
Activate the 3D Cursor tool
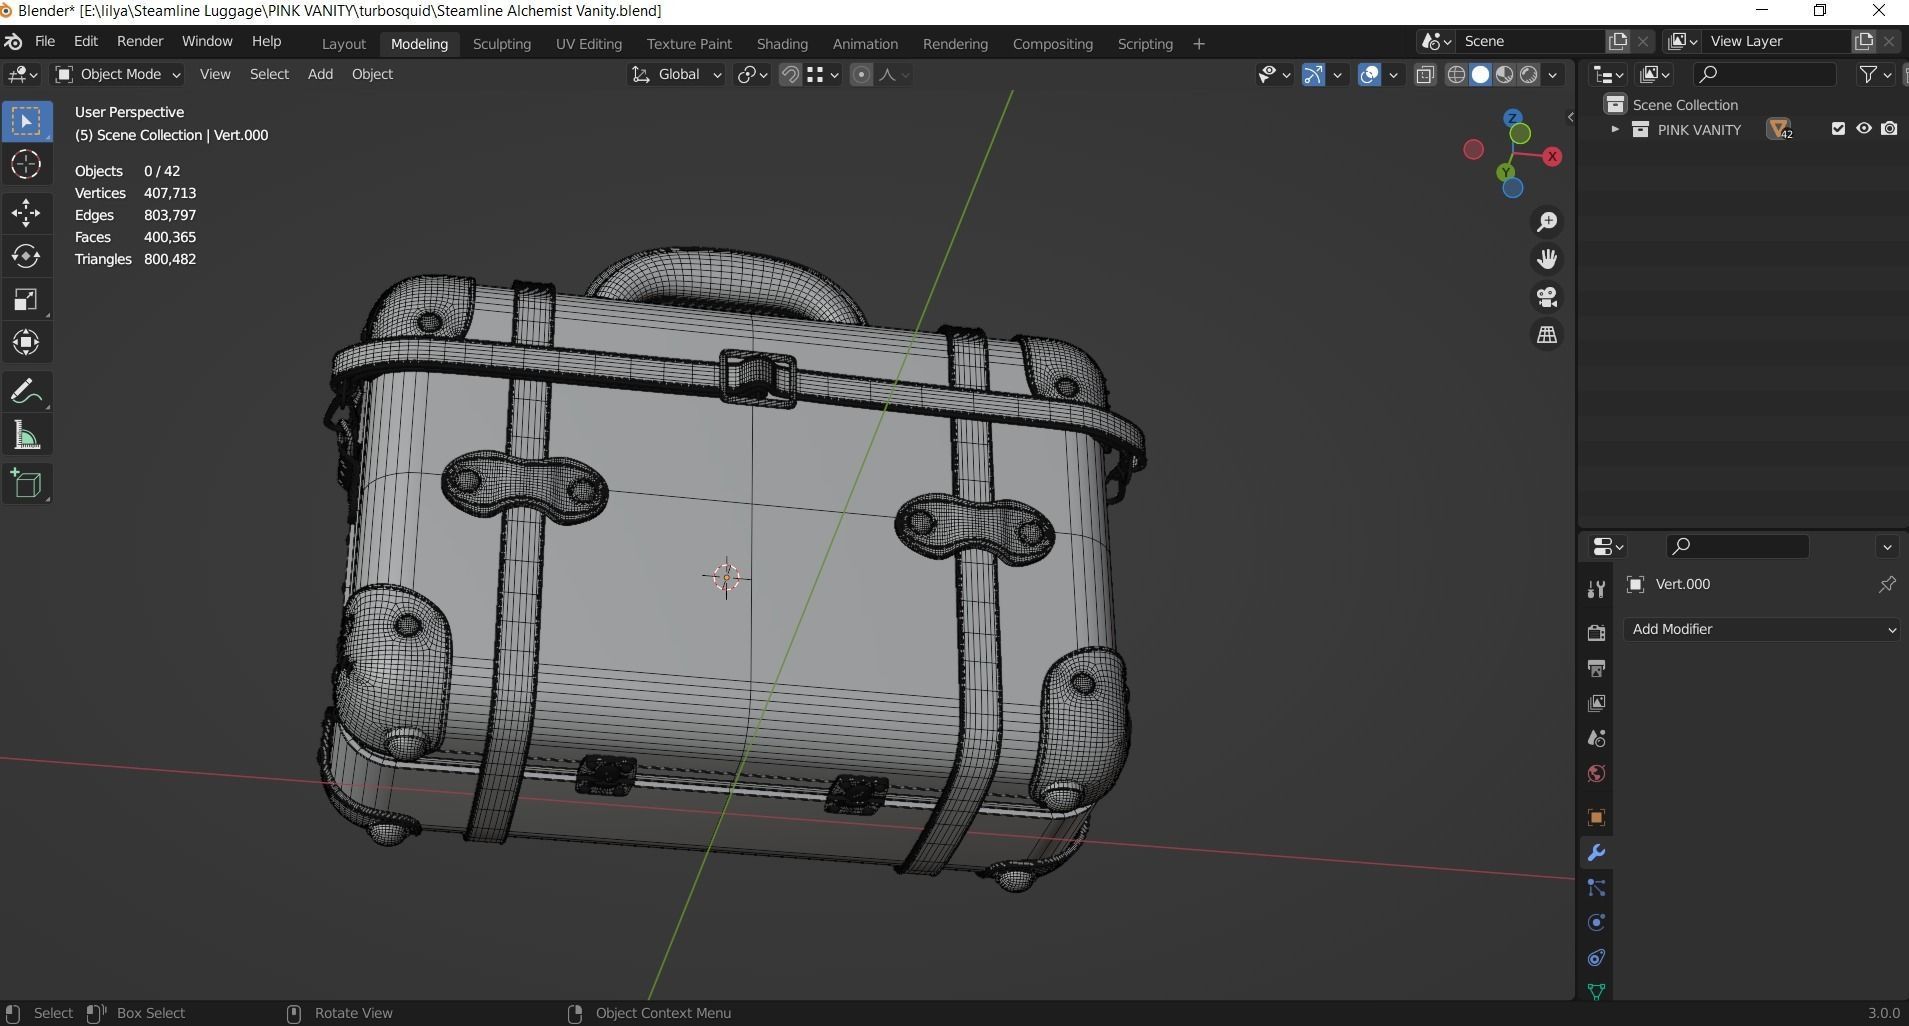(x=26, y=164)
